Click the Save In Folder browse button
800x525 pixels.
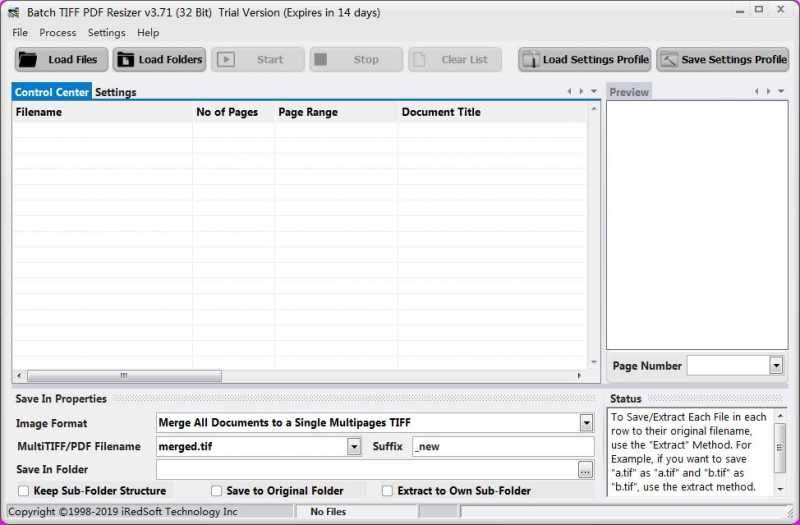tap(585, 469)
